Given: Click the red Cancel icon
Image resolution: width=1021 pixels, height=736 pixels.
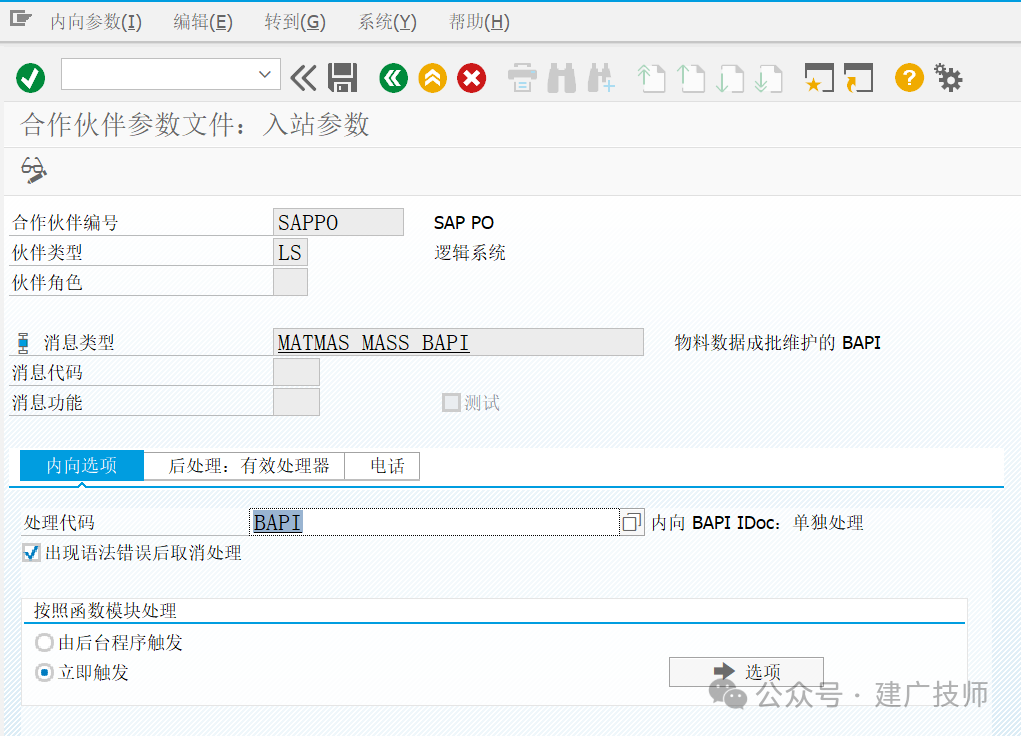Looking at the screenshot, I should tap(471, 78).
